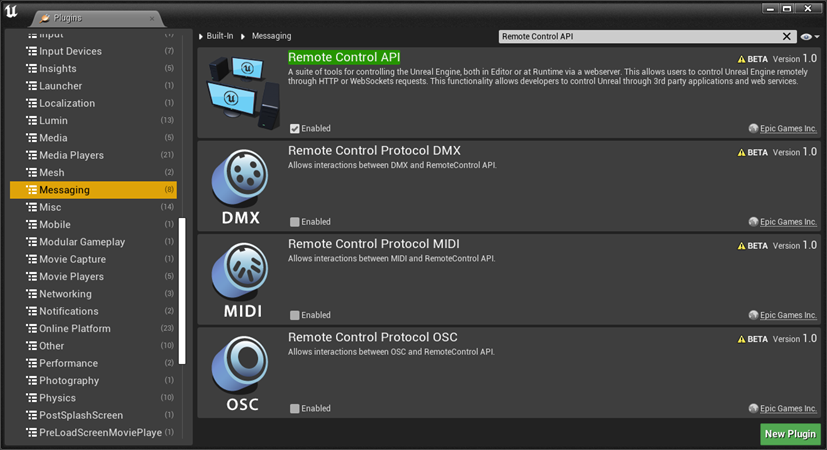Click the Epic Games globe icon on Protocol DMX
This screenshot has width=827, height=450.
pyautogui.click(x=753, y=222)
